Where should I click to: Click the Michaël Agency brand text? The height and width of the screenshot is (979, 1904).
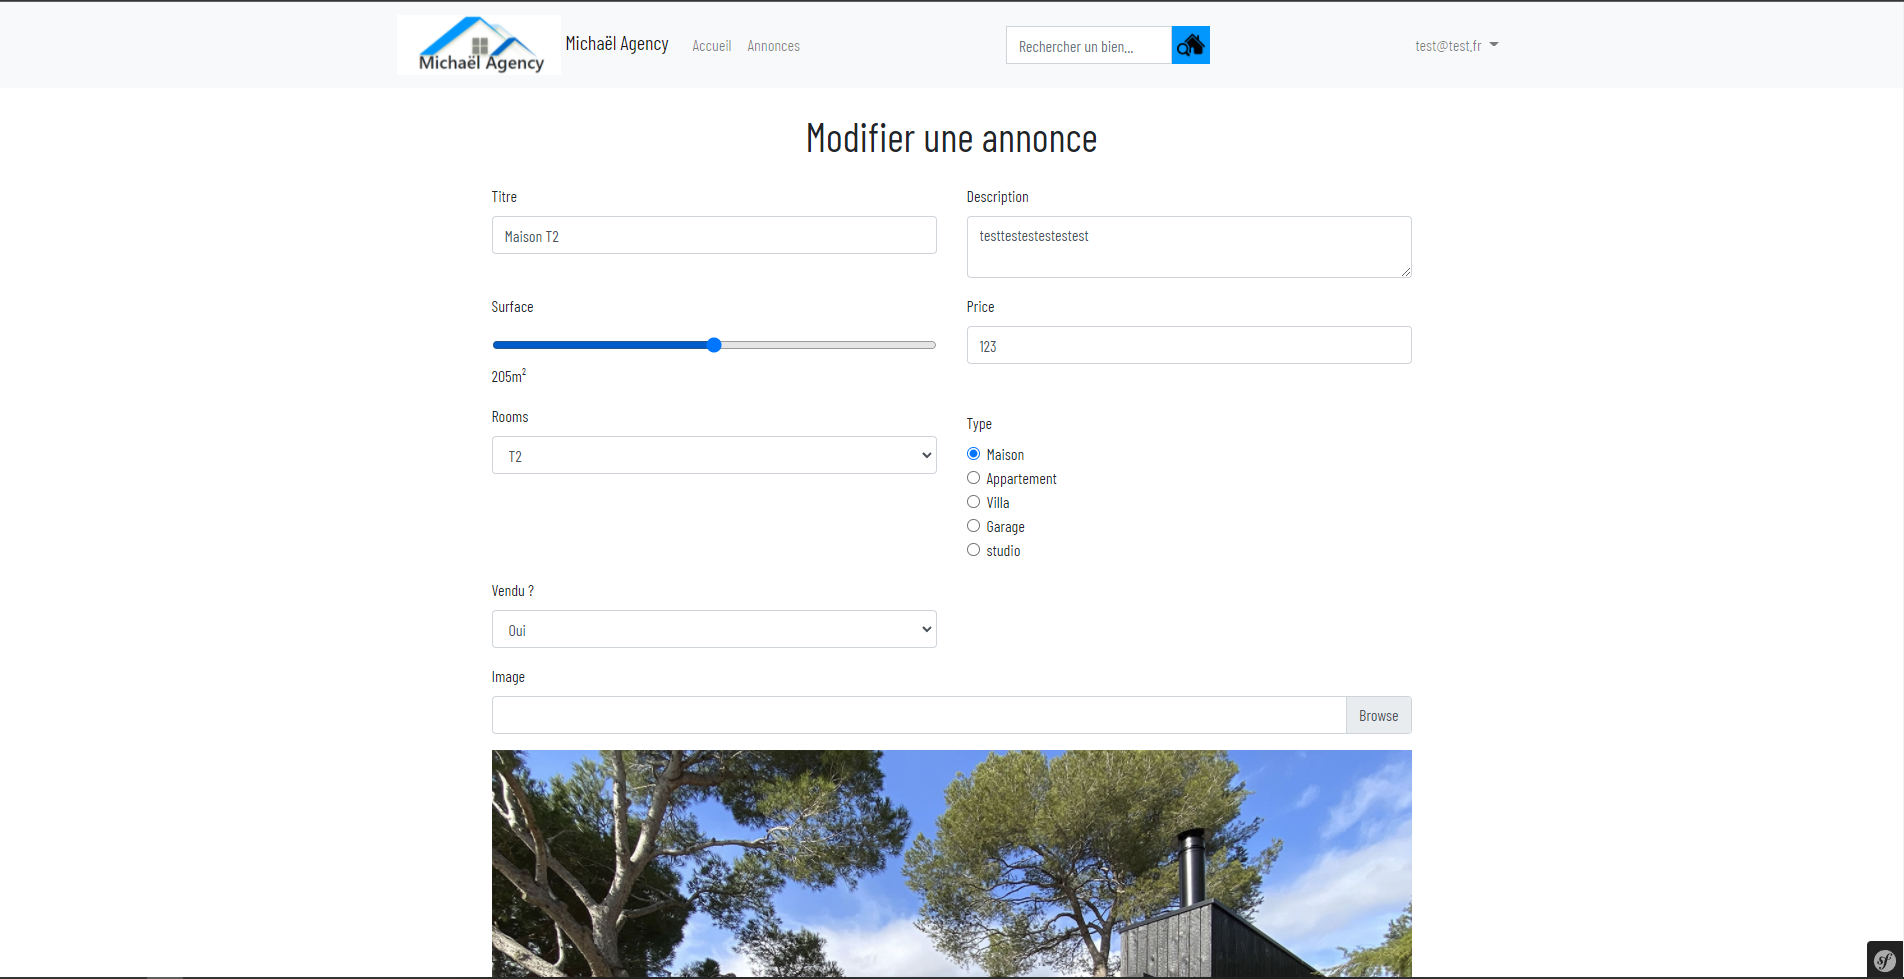(x=616, y=44)
